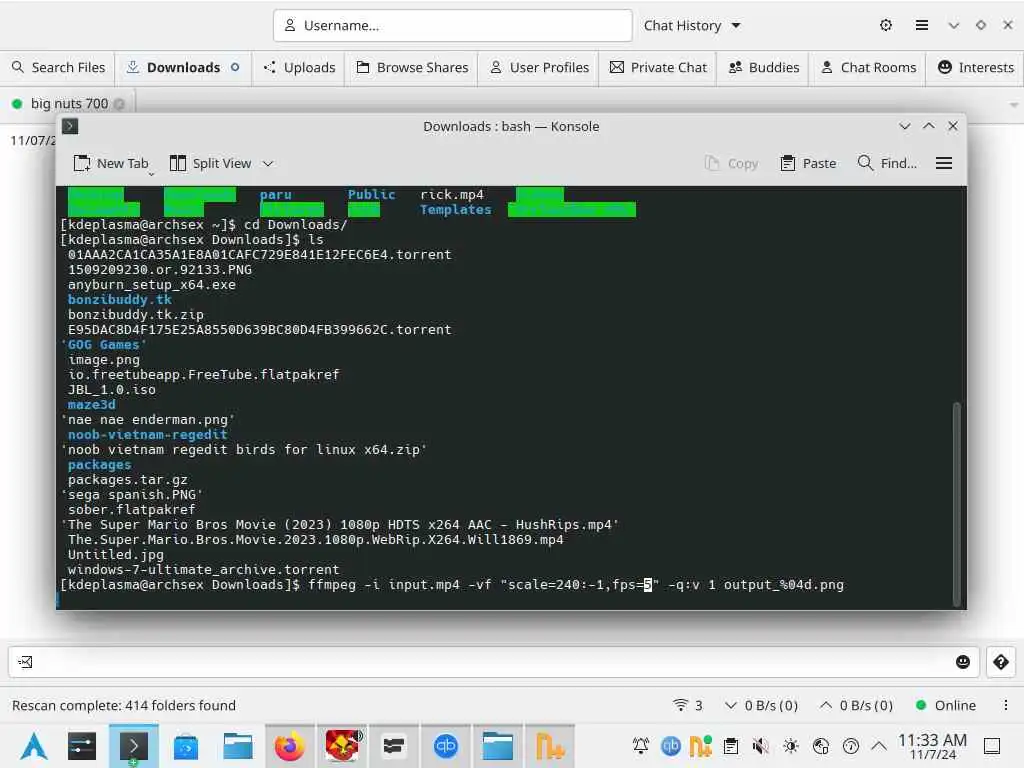Viewport: 1024px width, 768px height.
Task: Click 'anyburn_setup_x64.exe' in terminal listing
Action: (152, 285)
